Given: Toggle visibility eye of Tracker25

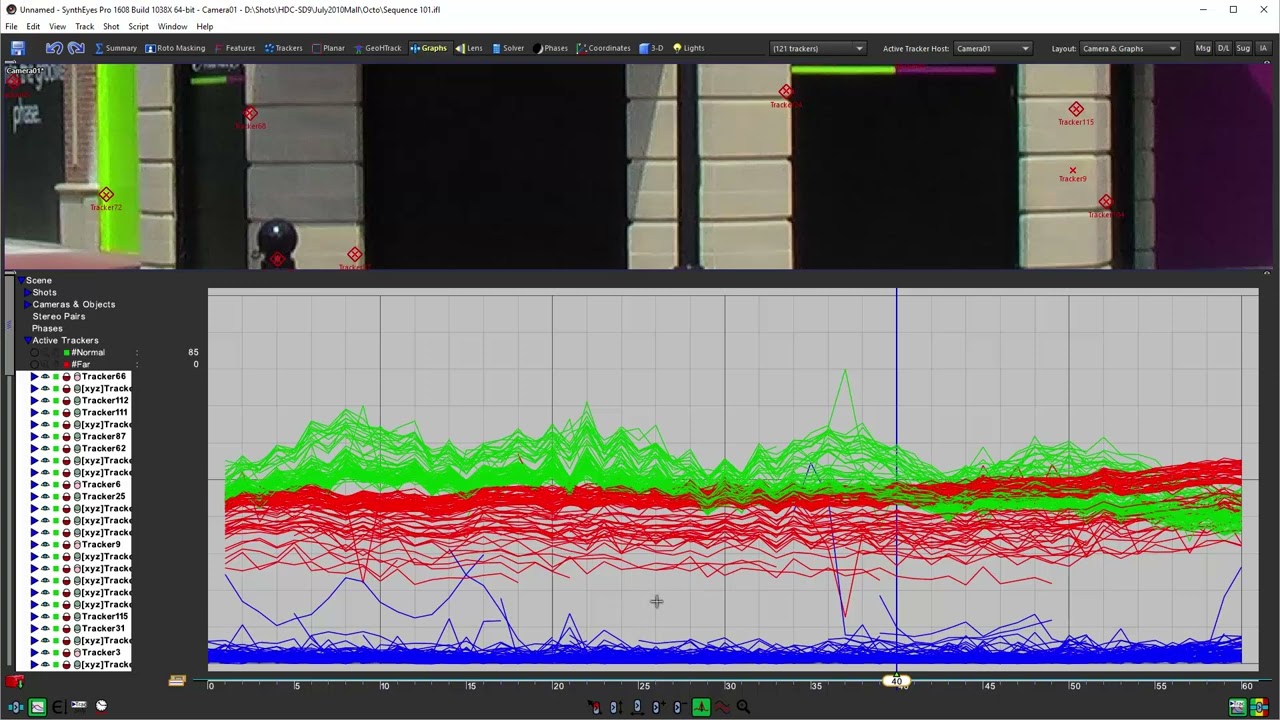Looking at the screenshot, I should (45, 496).
